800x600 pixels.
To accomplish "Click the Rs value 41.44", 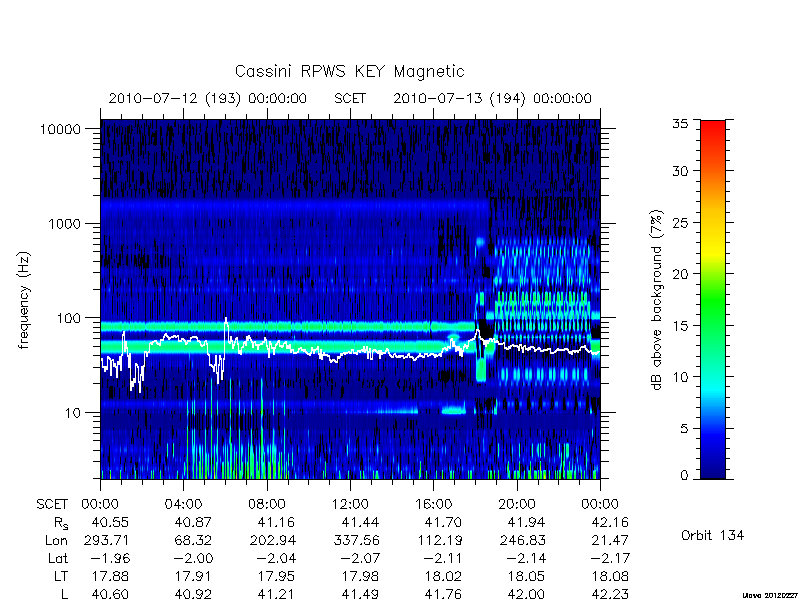I will point(360,522).
